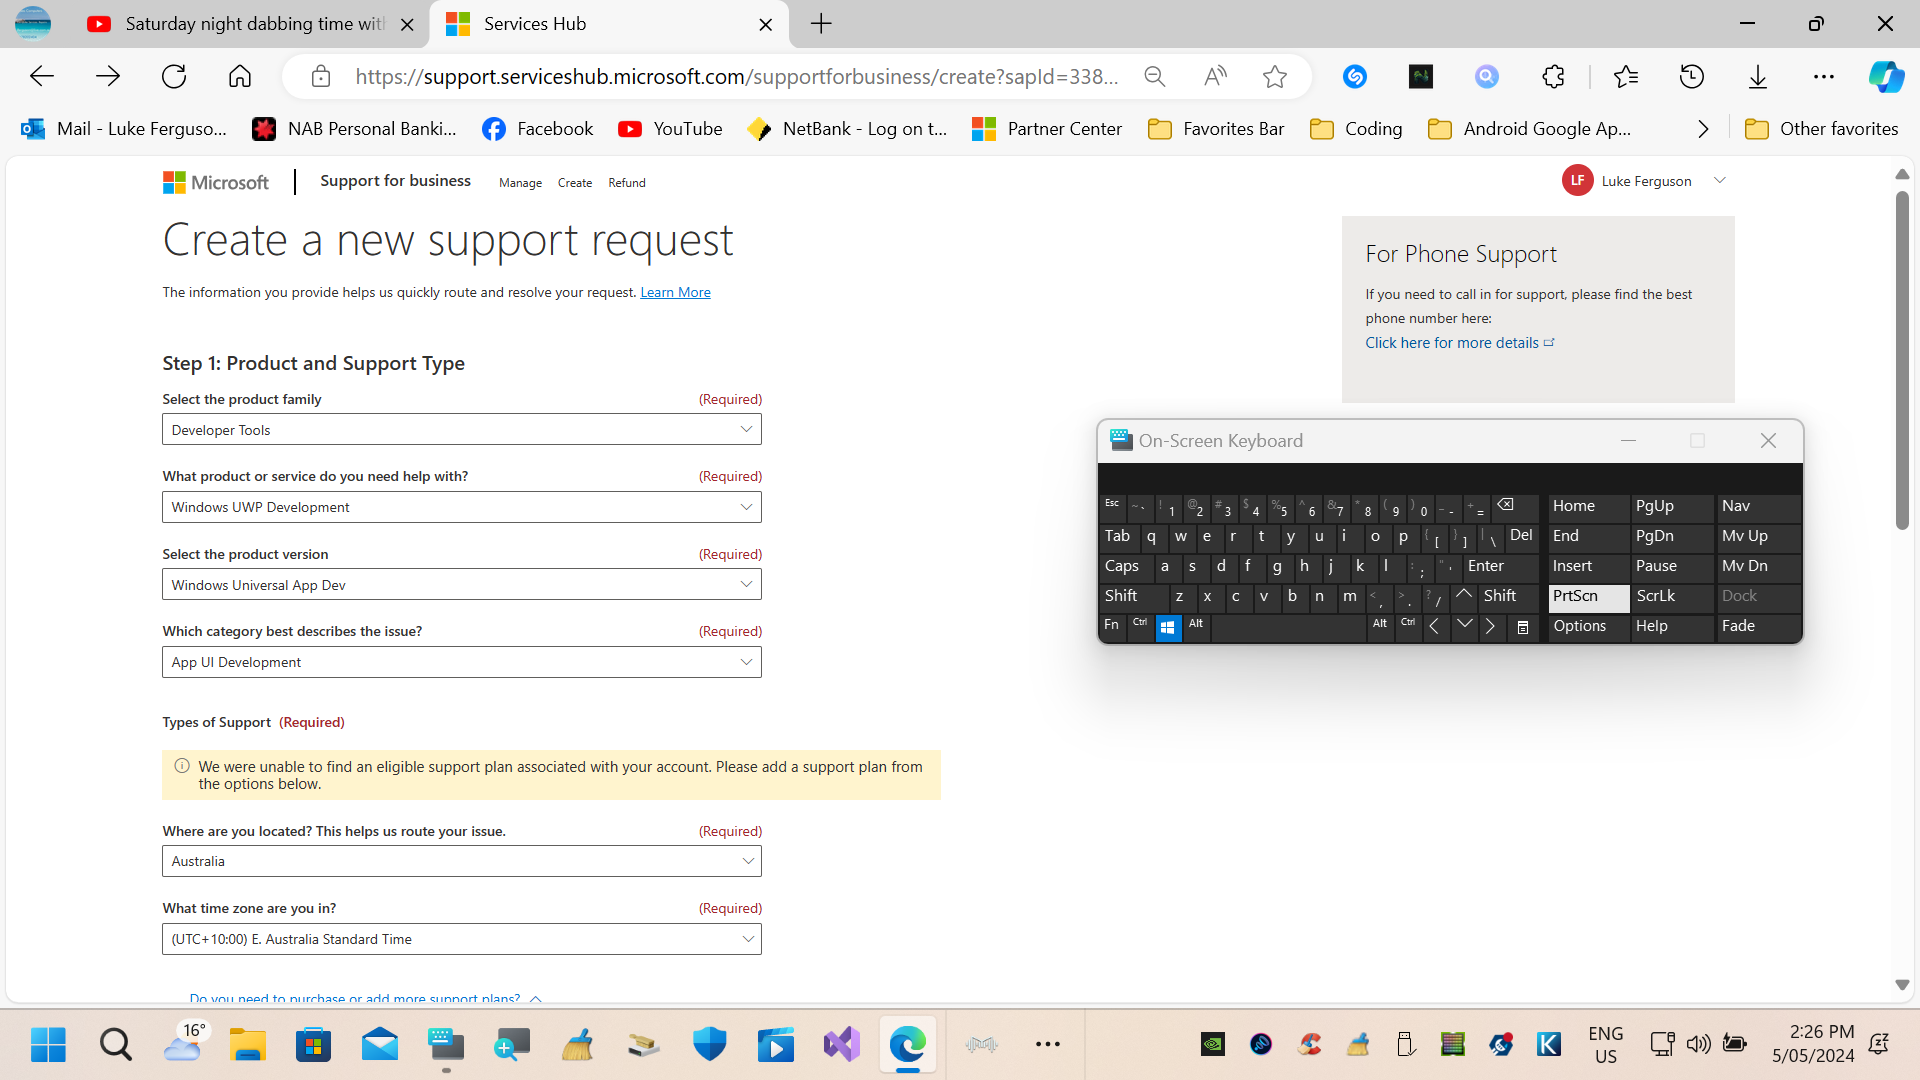Open a new browser tab

[x=821, y=24]
